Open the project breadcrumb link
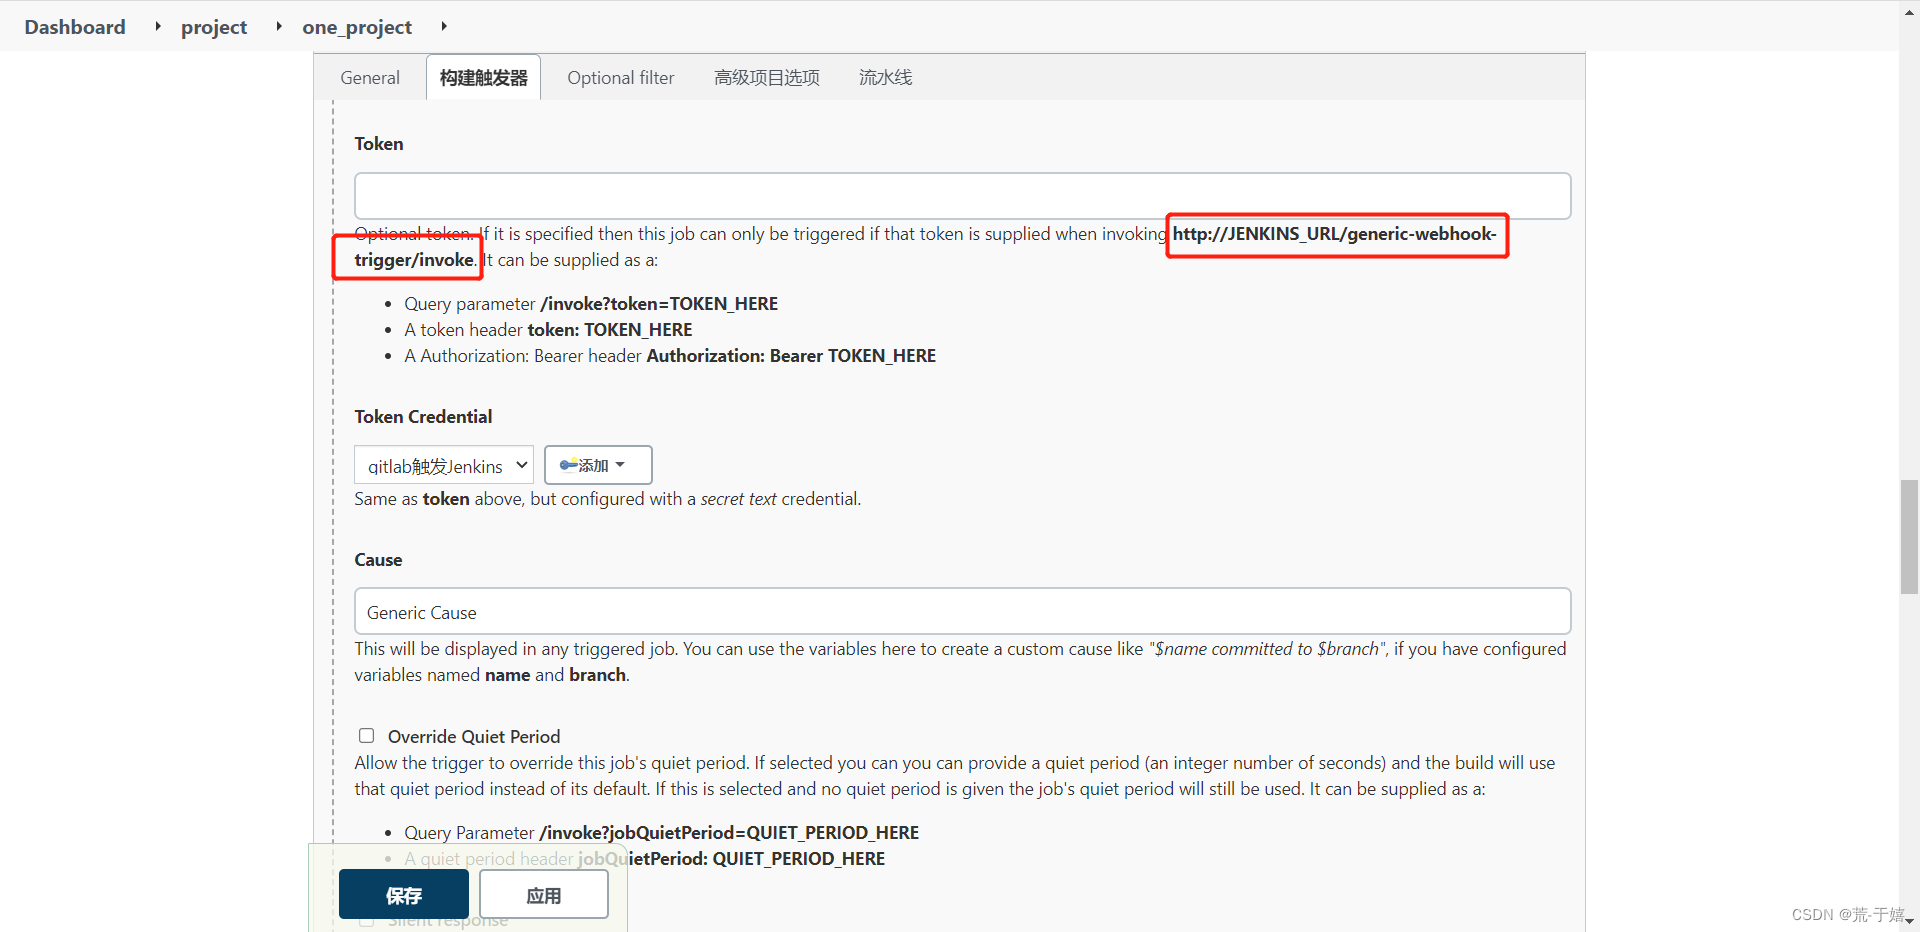Image resolution: width=1920 pixels, height=932 pixels. tap(214, 27)
